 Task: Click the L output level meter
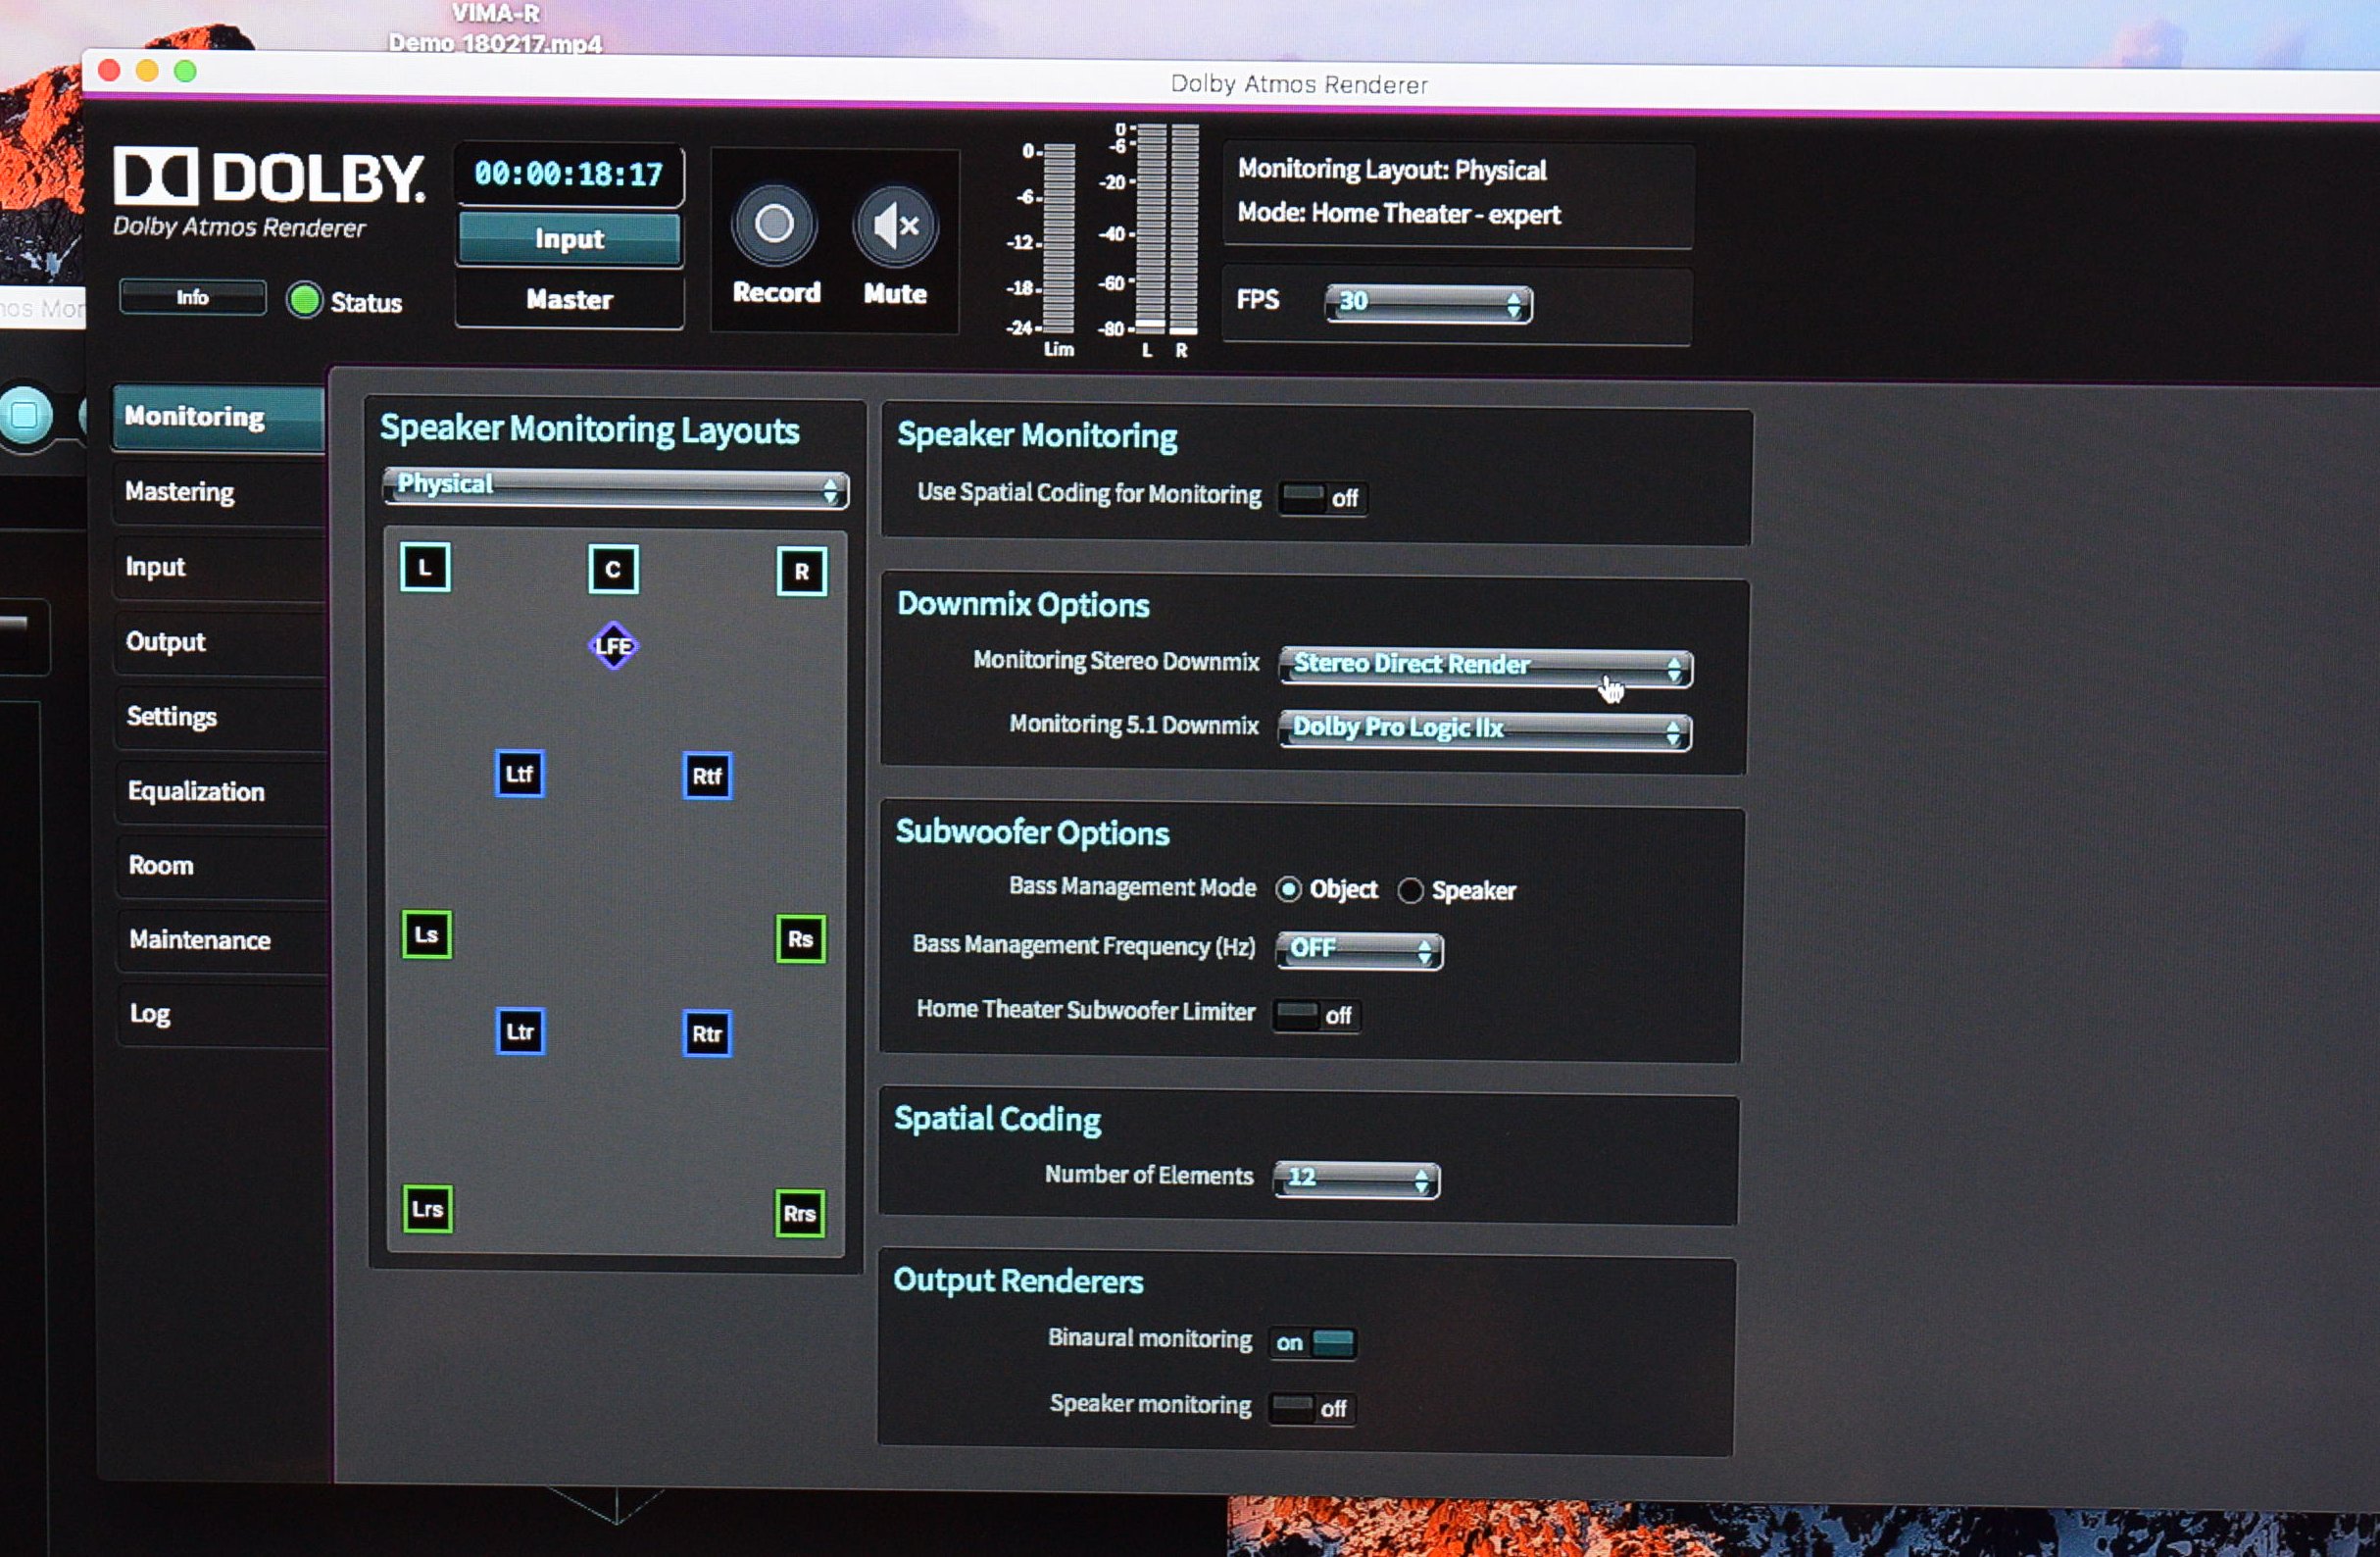(1151, 229)
